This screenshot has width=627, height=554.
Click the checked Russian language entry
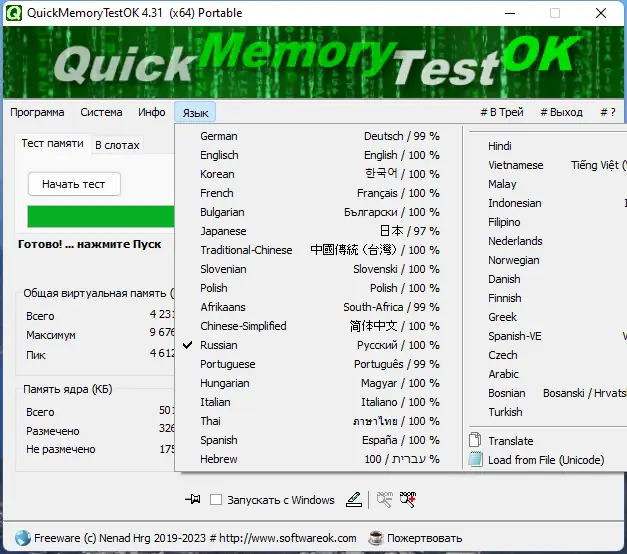(319, 345)
